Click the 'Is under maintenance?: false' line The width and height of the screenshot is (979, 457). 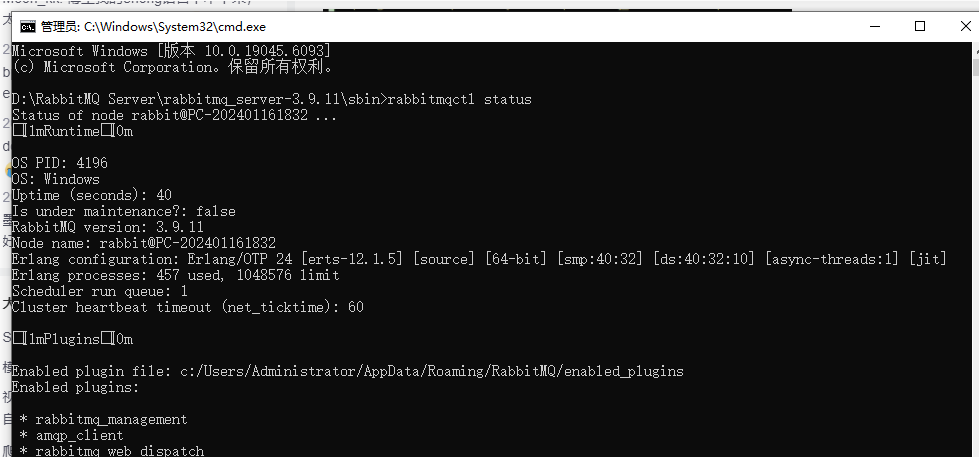point(123,211)
